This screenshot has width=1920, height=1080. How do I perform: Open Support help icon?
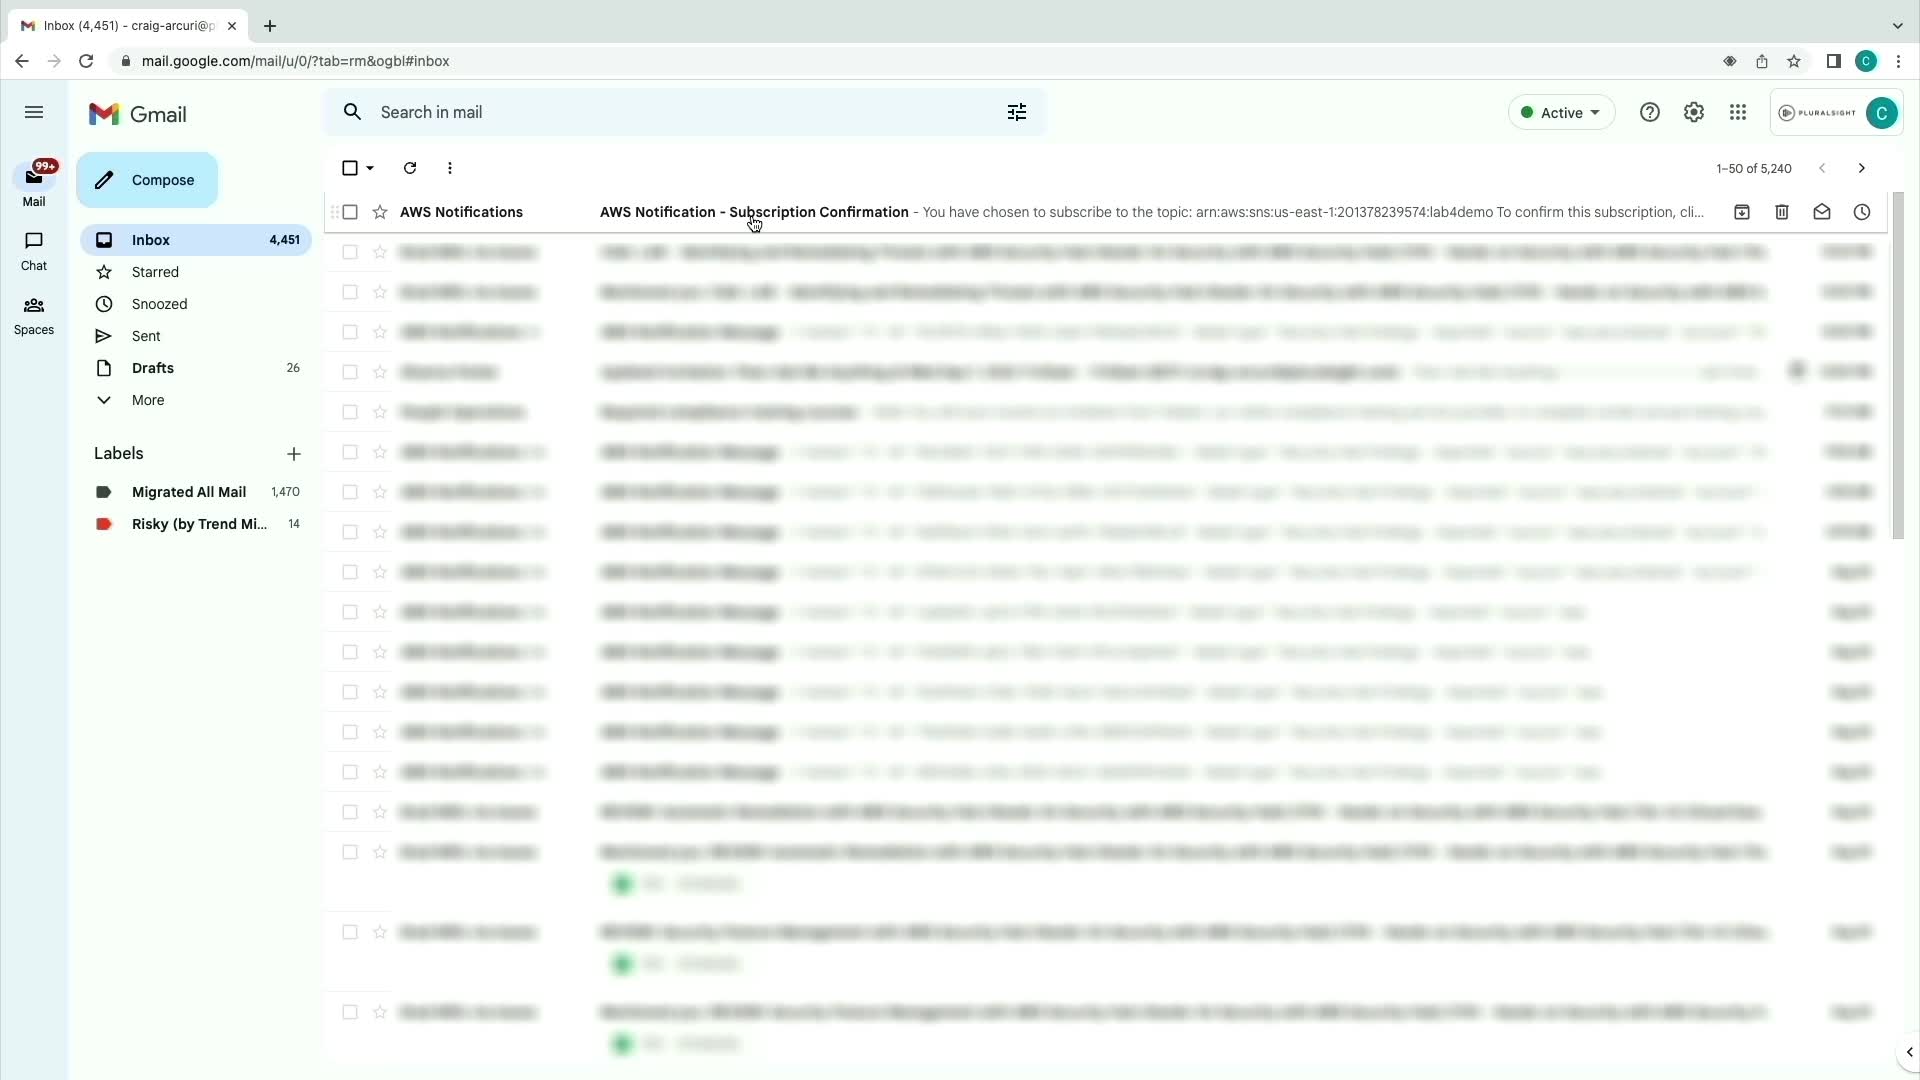coord(1649,113)
